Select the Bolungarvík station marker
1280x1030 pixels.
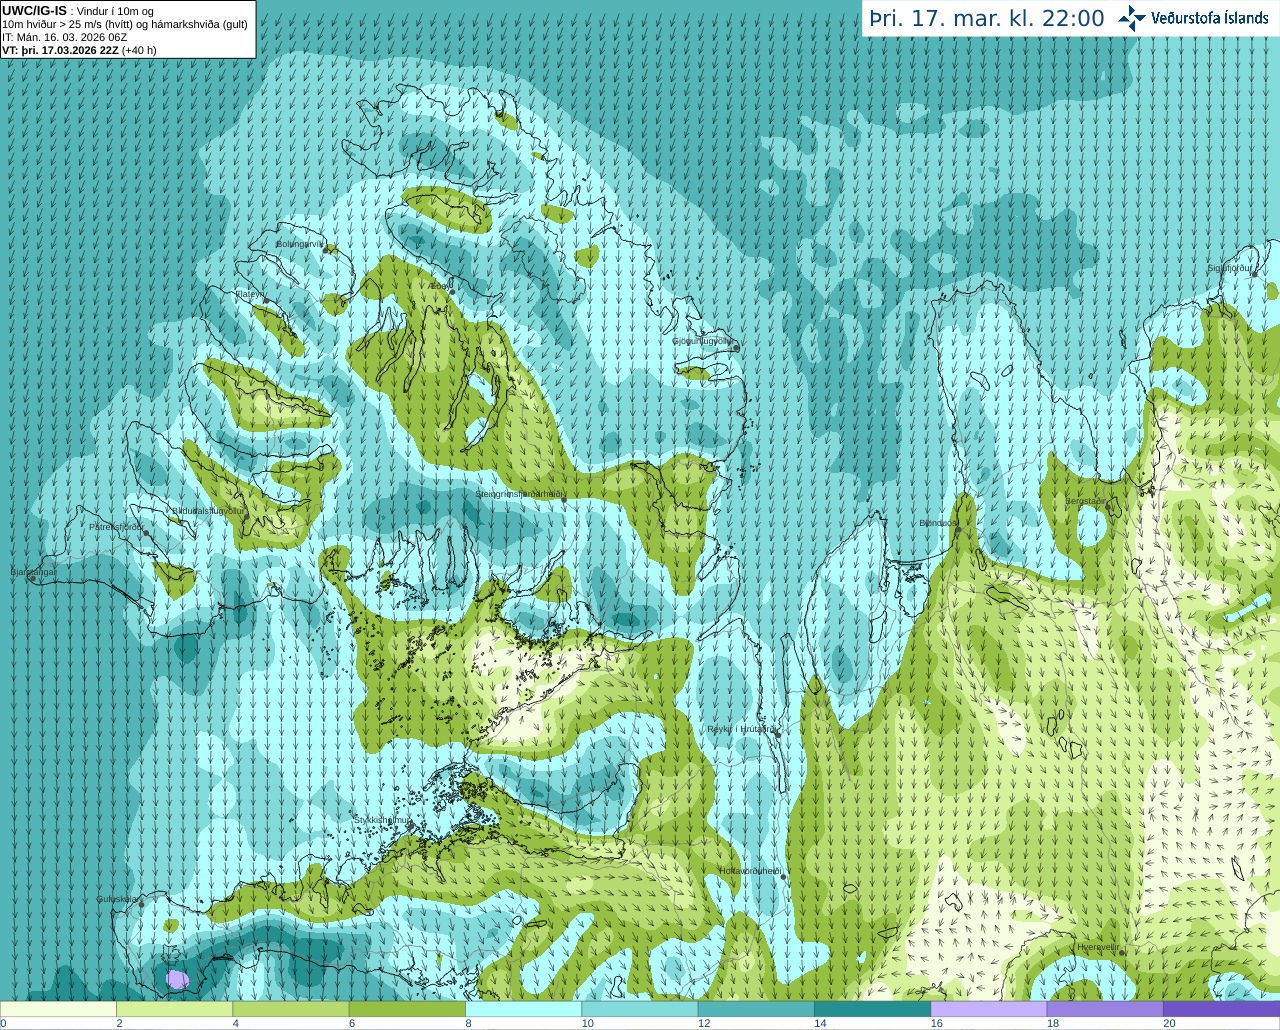[x=327, y=250]
